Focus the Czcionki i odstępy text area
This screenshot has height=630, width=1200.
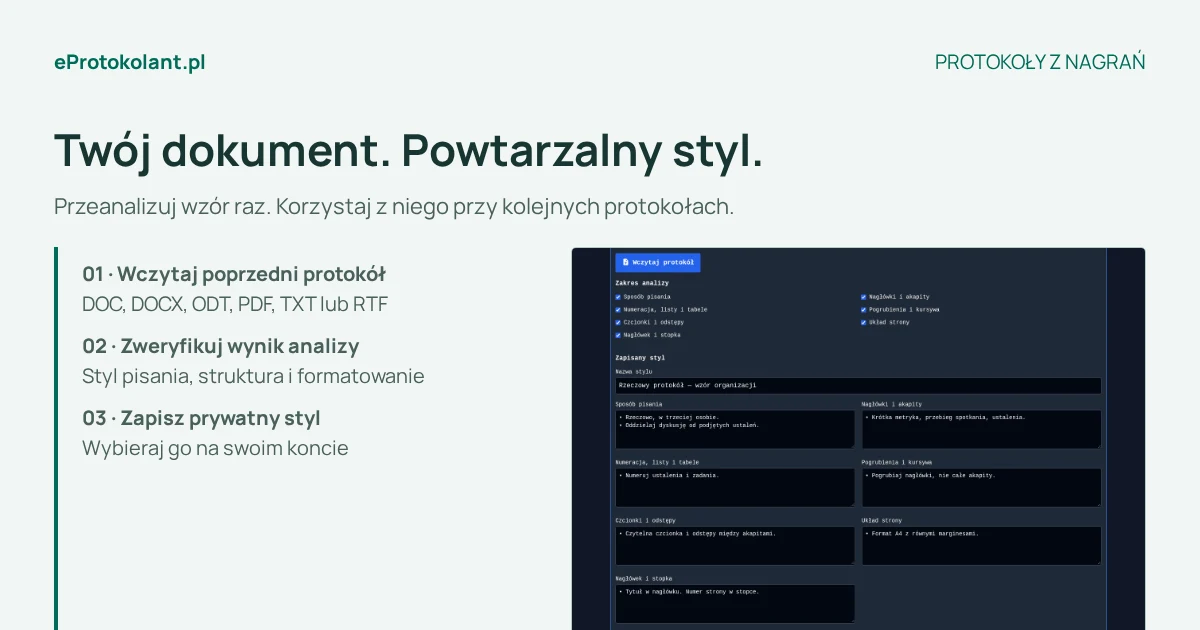coord(735,545)
